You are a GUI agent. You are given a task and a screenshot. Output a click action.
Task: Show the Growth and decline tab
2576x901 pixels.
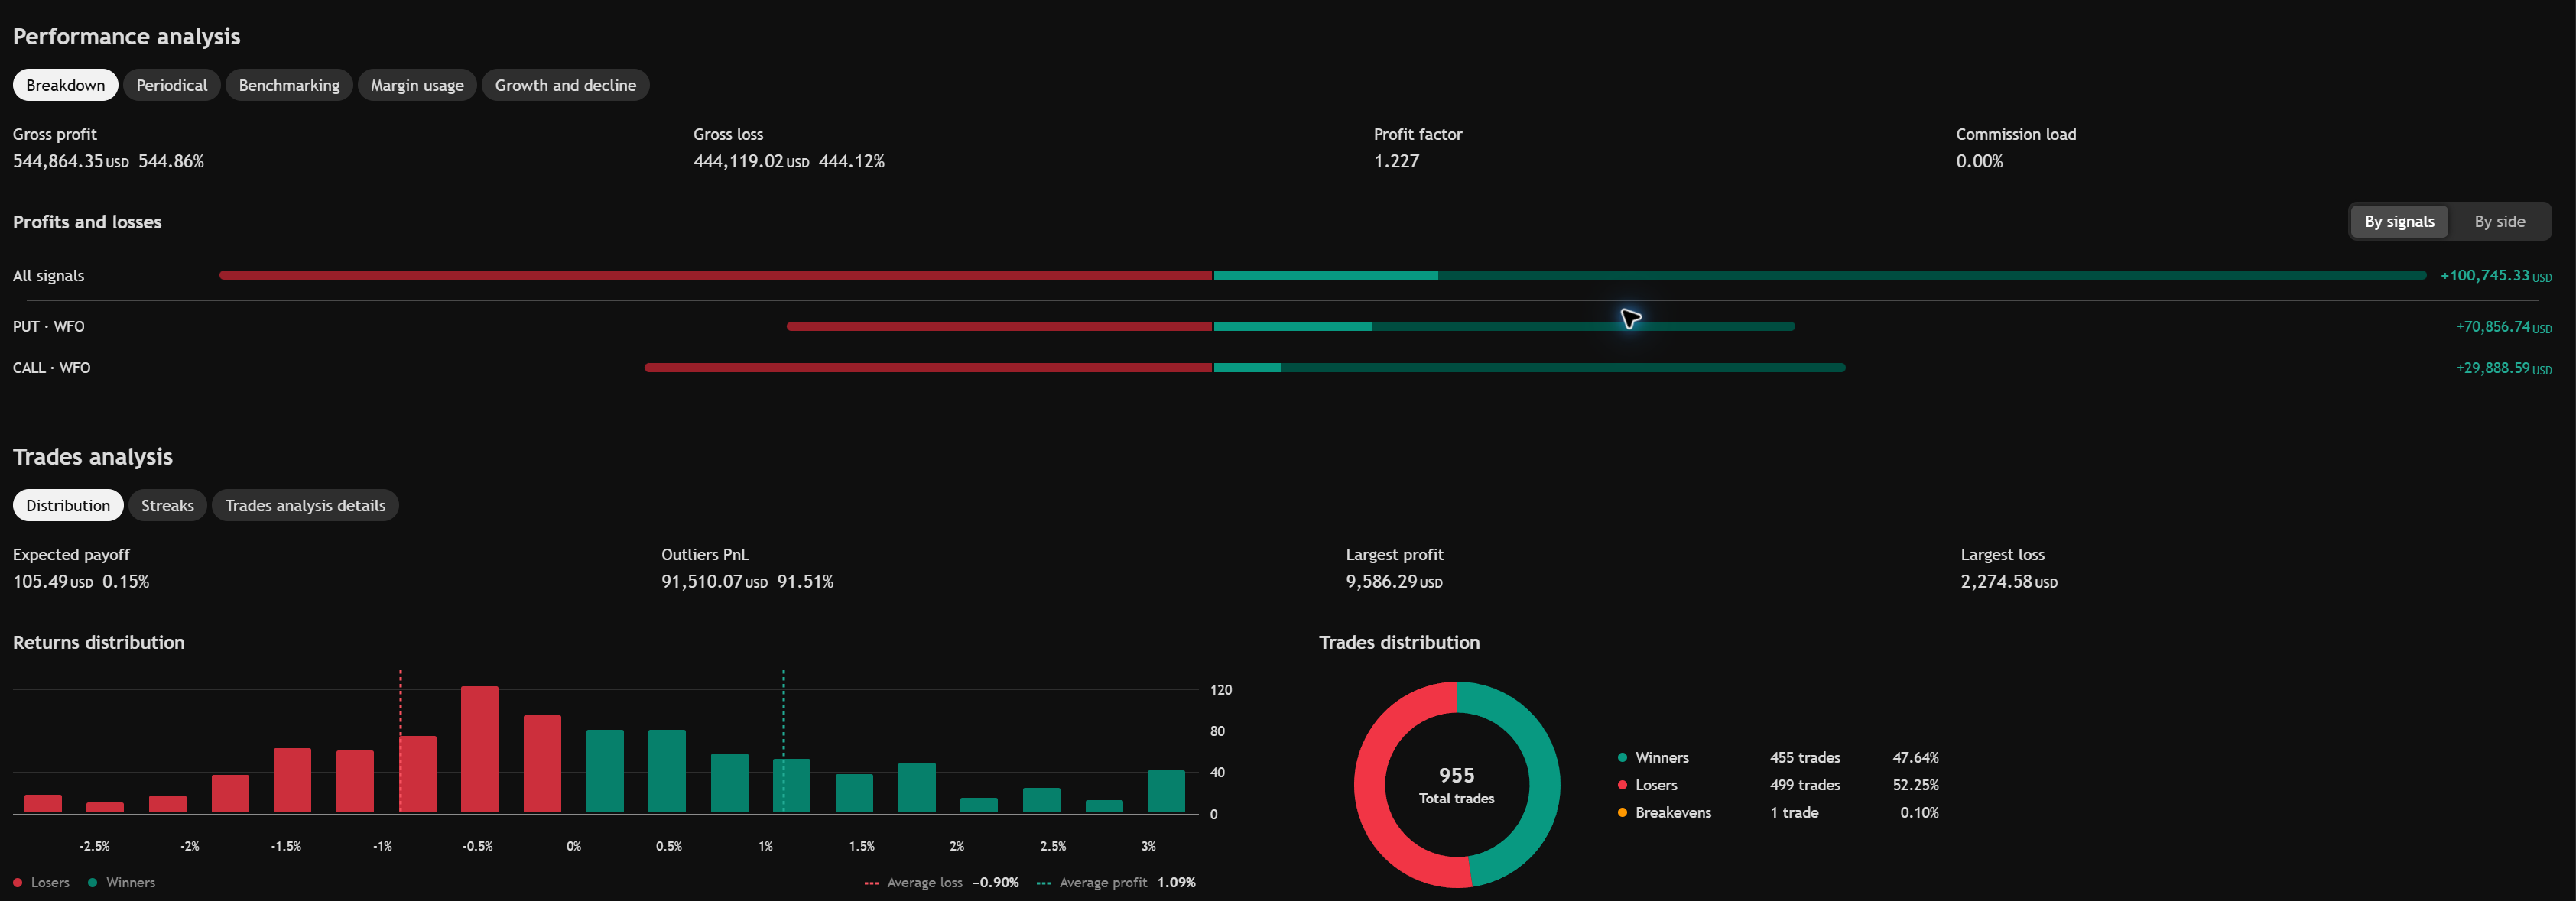pyautogui.click(x=565, y=85)
